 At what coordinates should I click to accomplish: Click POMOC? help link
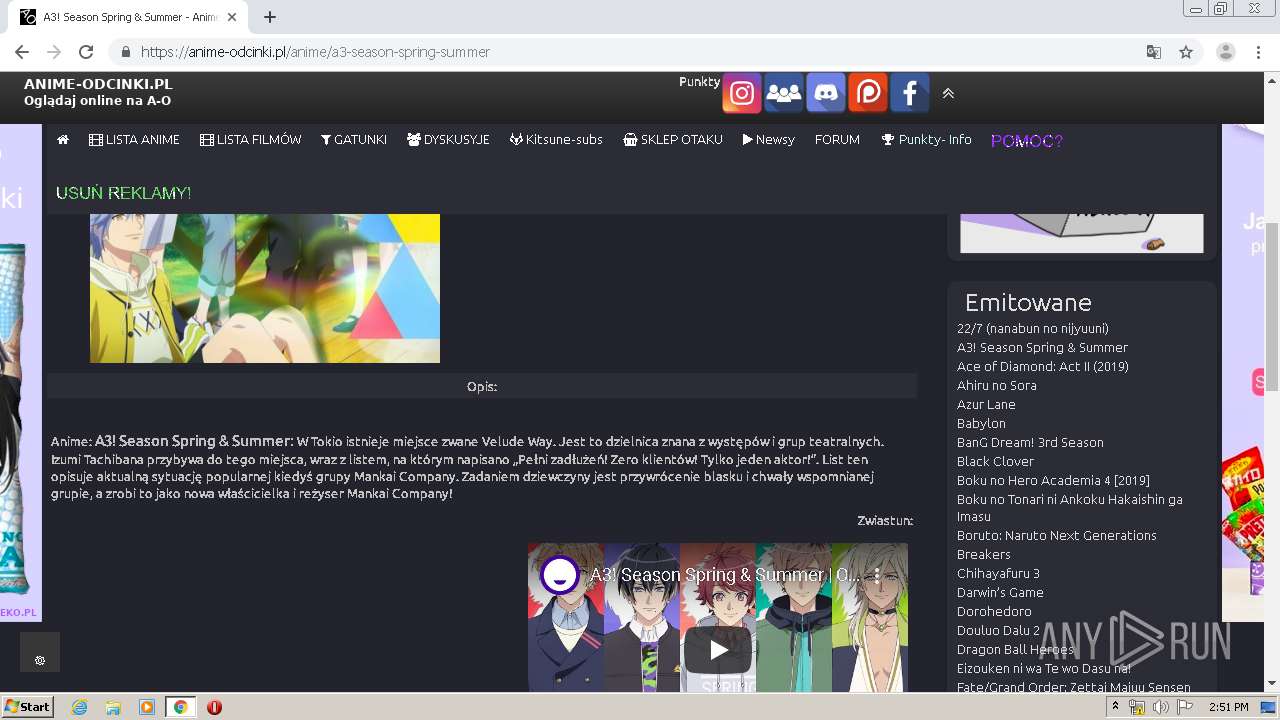click(x=1026, y=141)
